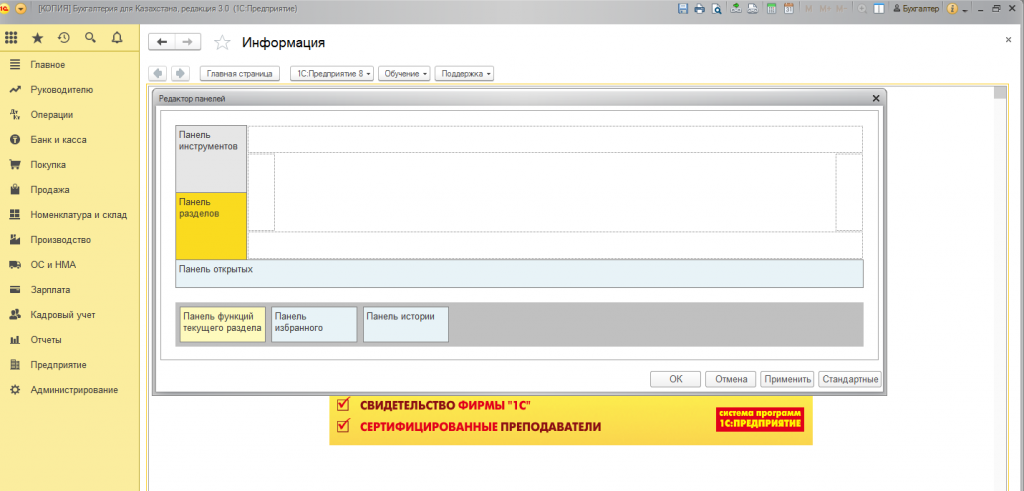Open the sections menu grid icon
This screenshot has height=491, width=1024.
click(11, 38)
